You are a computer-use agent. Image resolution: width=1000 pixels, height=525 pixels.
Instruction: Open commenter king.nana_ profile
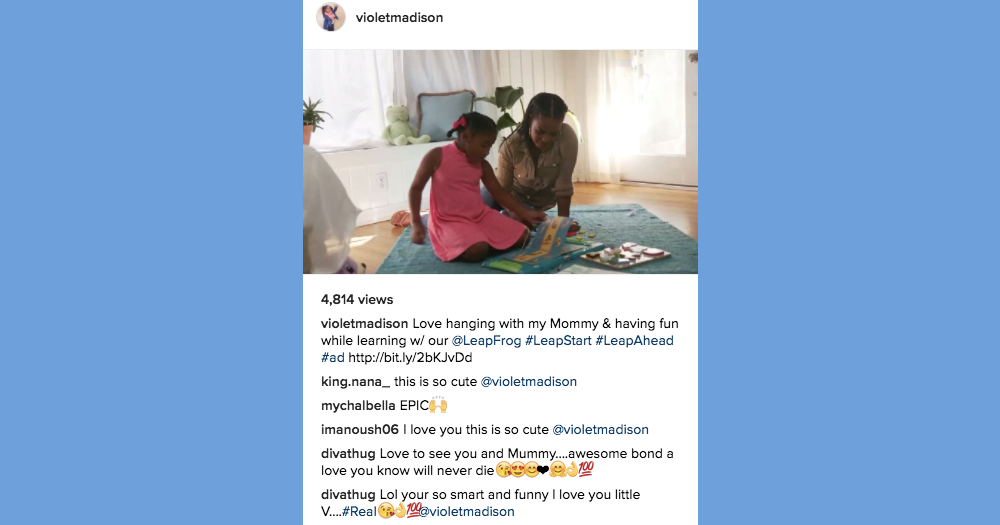click(355, 381)
